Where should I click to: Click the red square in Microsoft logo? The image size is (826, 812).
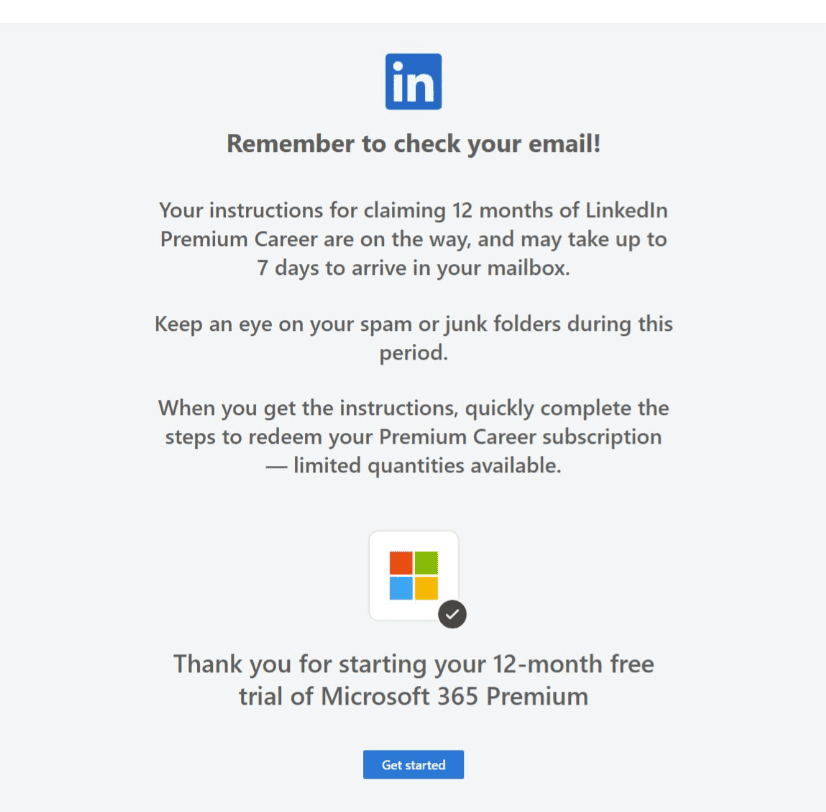(401, 563)
